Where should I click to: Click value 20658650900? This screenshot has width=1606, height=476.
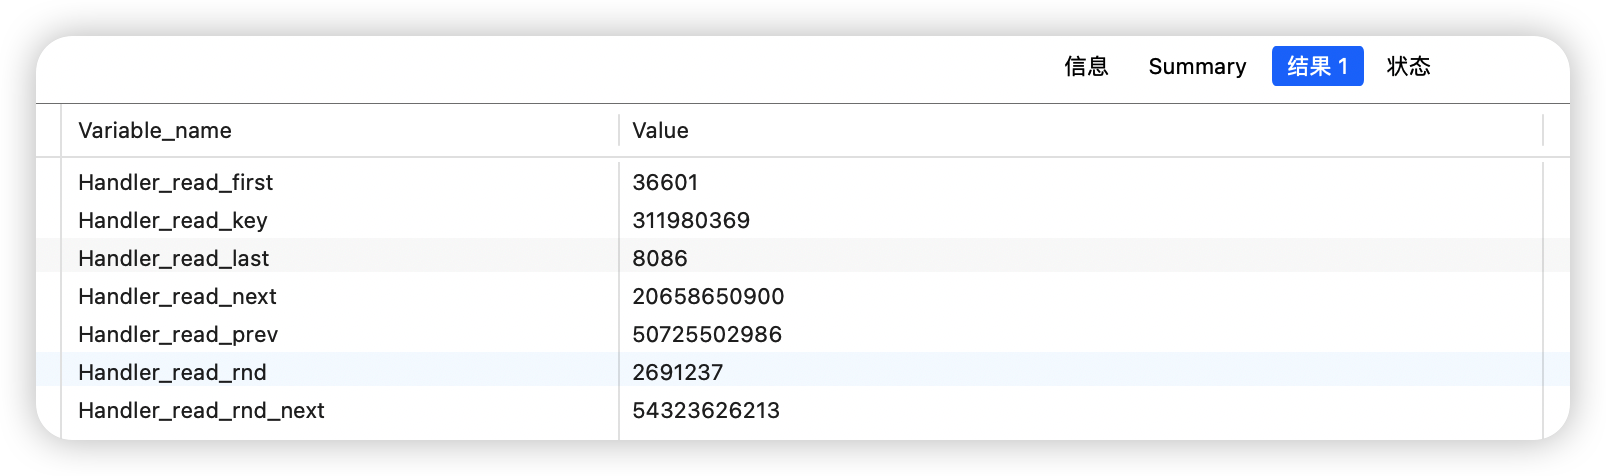pyautogui.click(x=708, y=297)
